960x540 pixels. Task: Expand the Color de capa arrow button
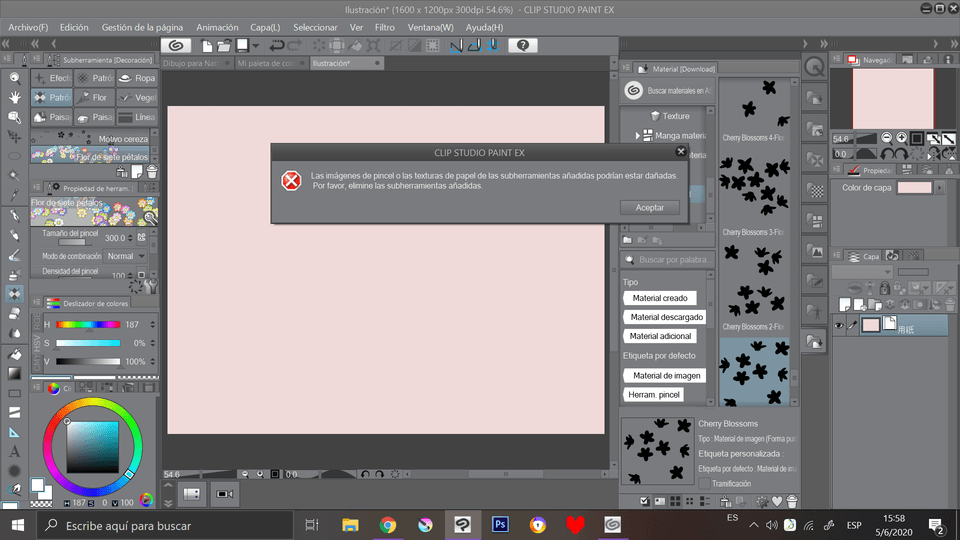click(939, 187)
